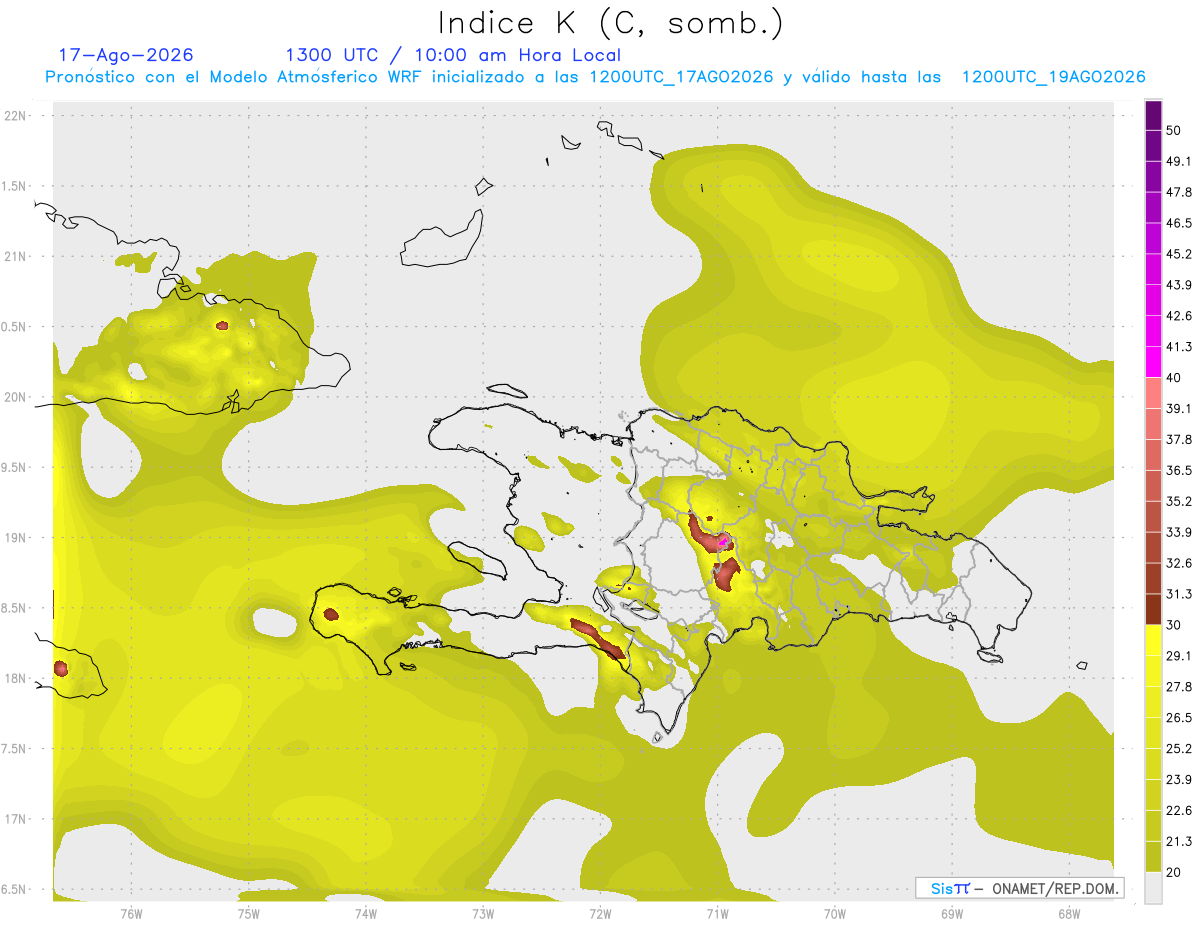Click the "18N" latitude axis label
Viewport: 1200px width, 927px height.
pos(15,678)
